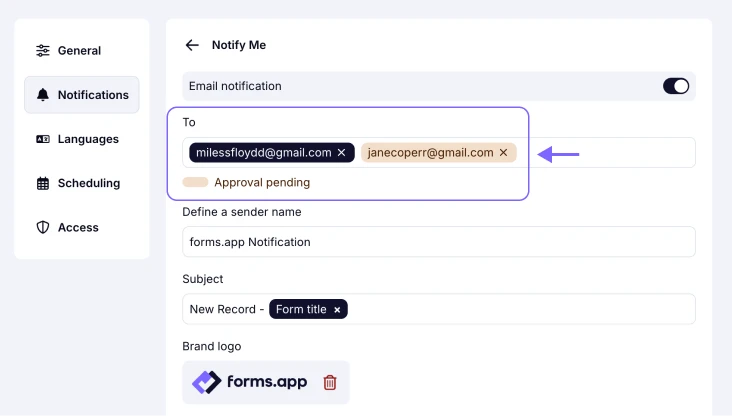Click the Subject input field
This screenshot has height=416, width=732.
coord(520,309)
